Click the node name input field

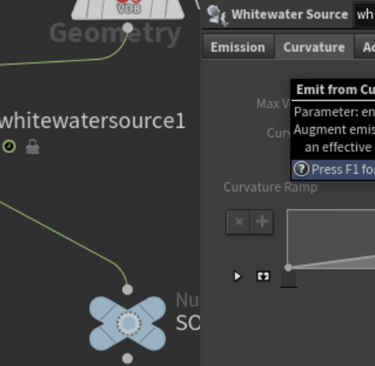(364, 15)
